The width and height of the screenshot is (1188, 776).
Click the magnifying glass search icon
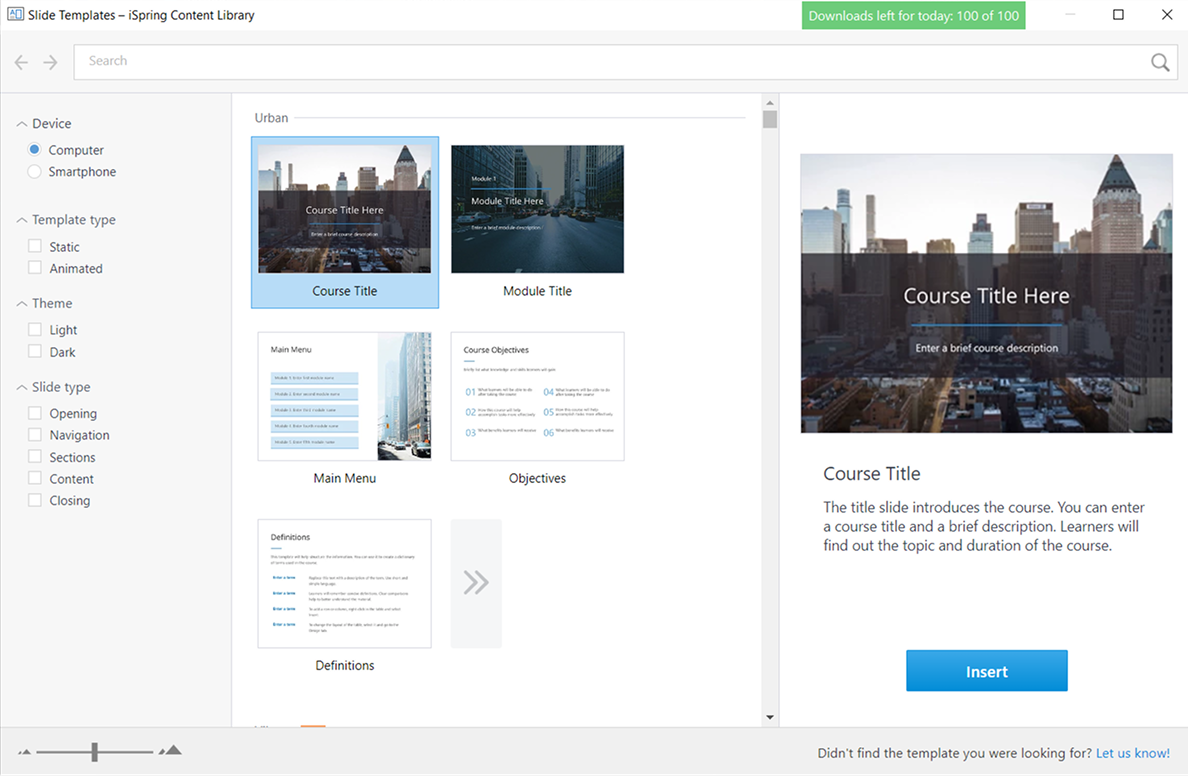tap(1160, 62)
